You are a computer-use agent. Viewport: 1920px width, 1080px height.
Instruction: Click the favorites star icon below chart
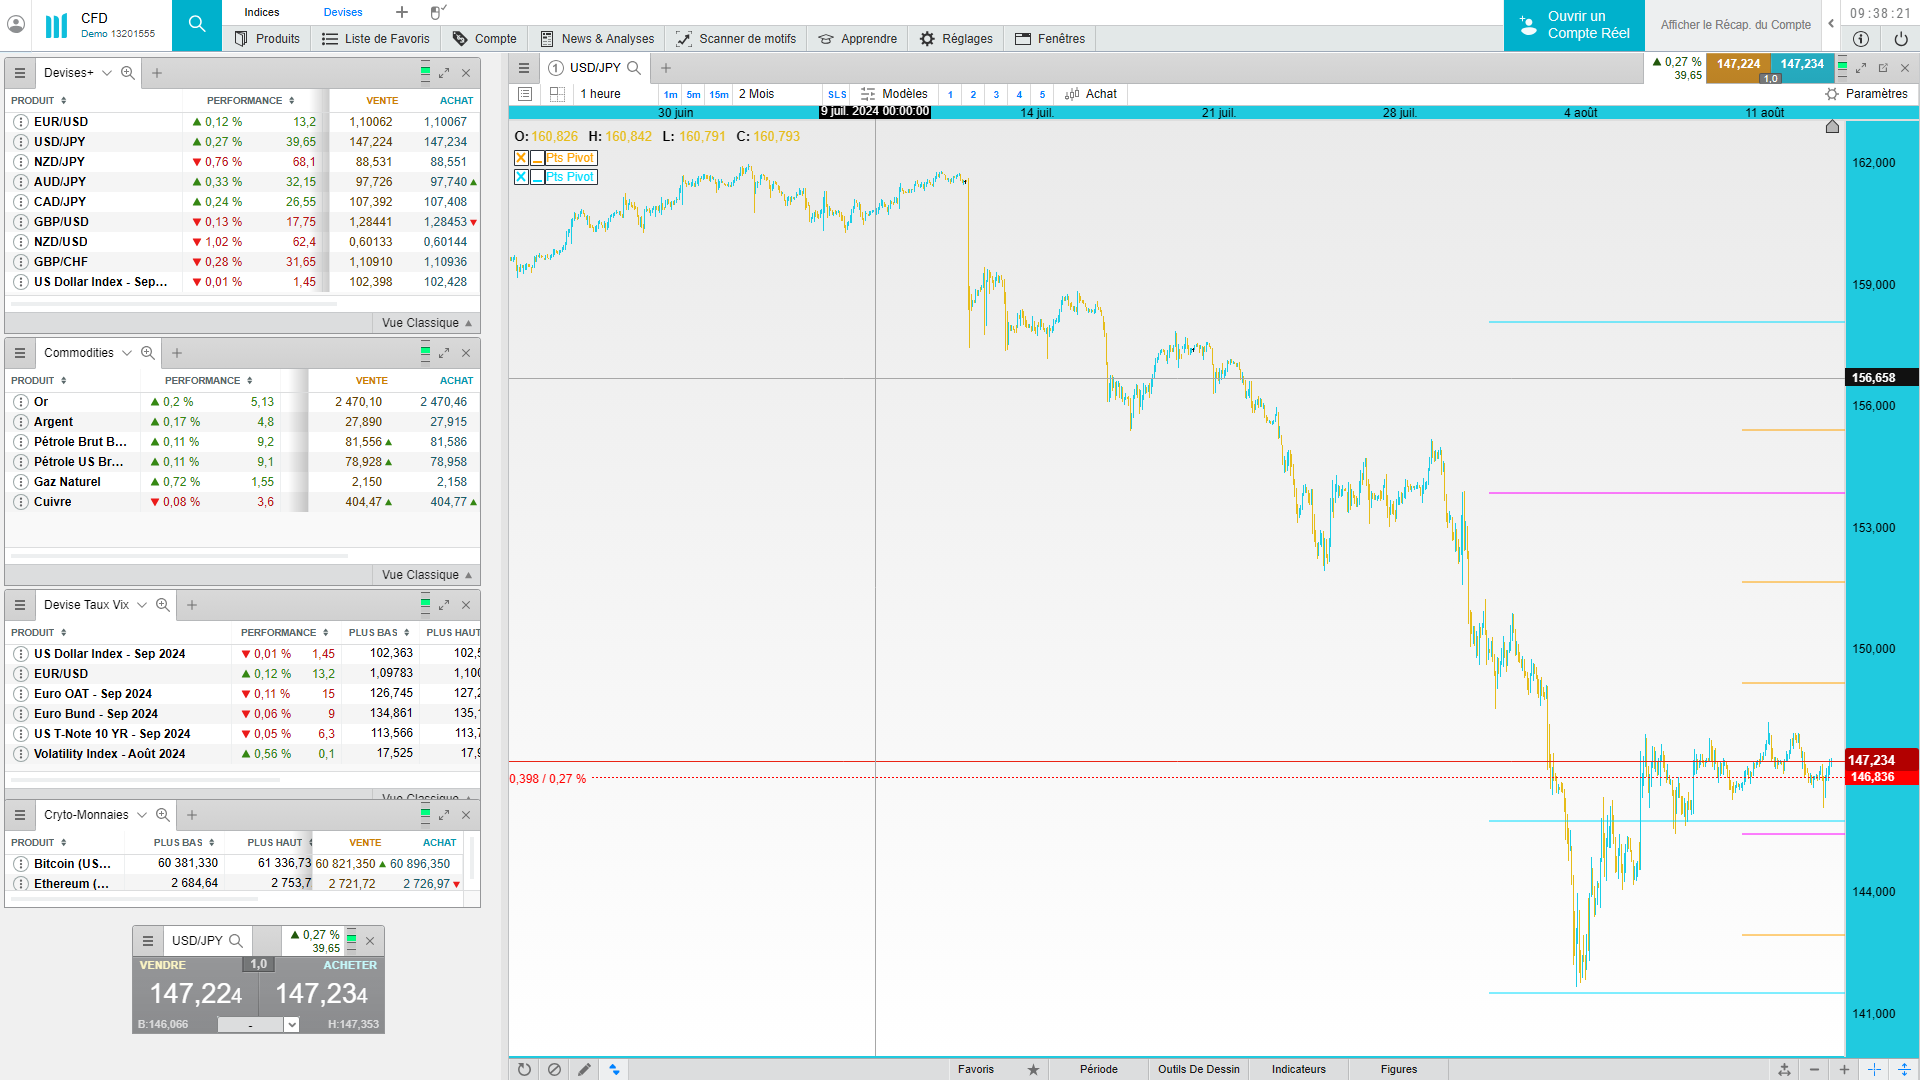[x=1033, y=1069]
